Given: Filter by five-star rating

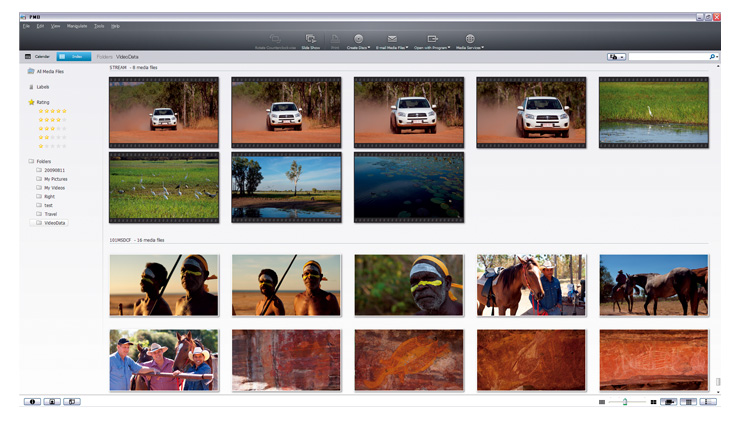Looking at the screenshot, I should (x=53, y=111).
